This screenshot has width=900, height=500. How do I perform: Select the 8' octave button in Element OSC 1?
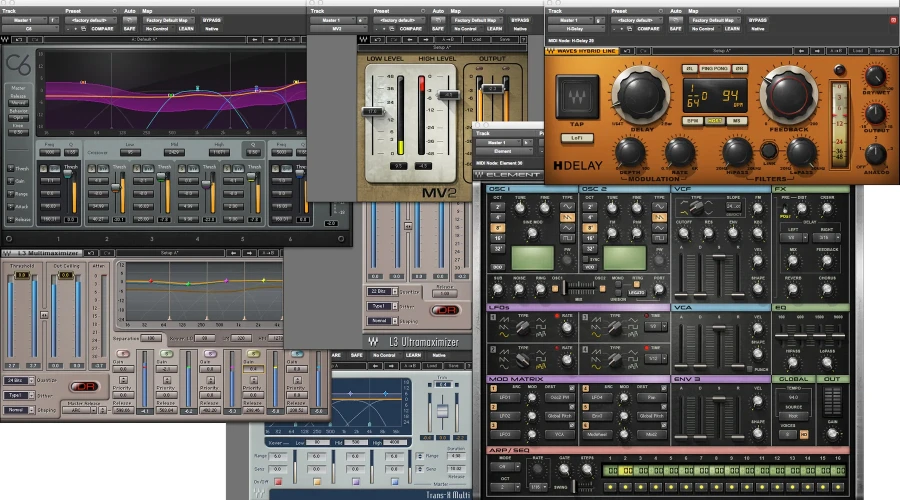click(498, 228)
